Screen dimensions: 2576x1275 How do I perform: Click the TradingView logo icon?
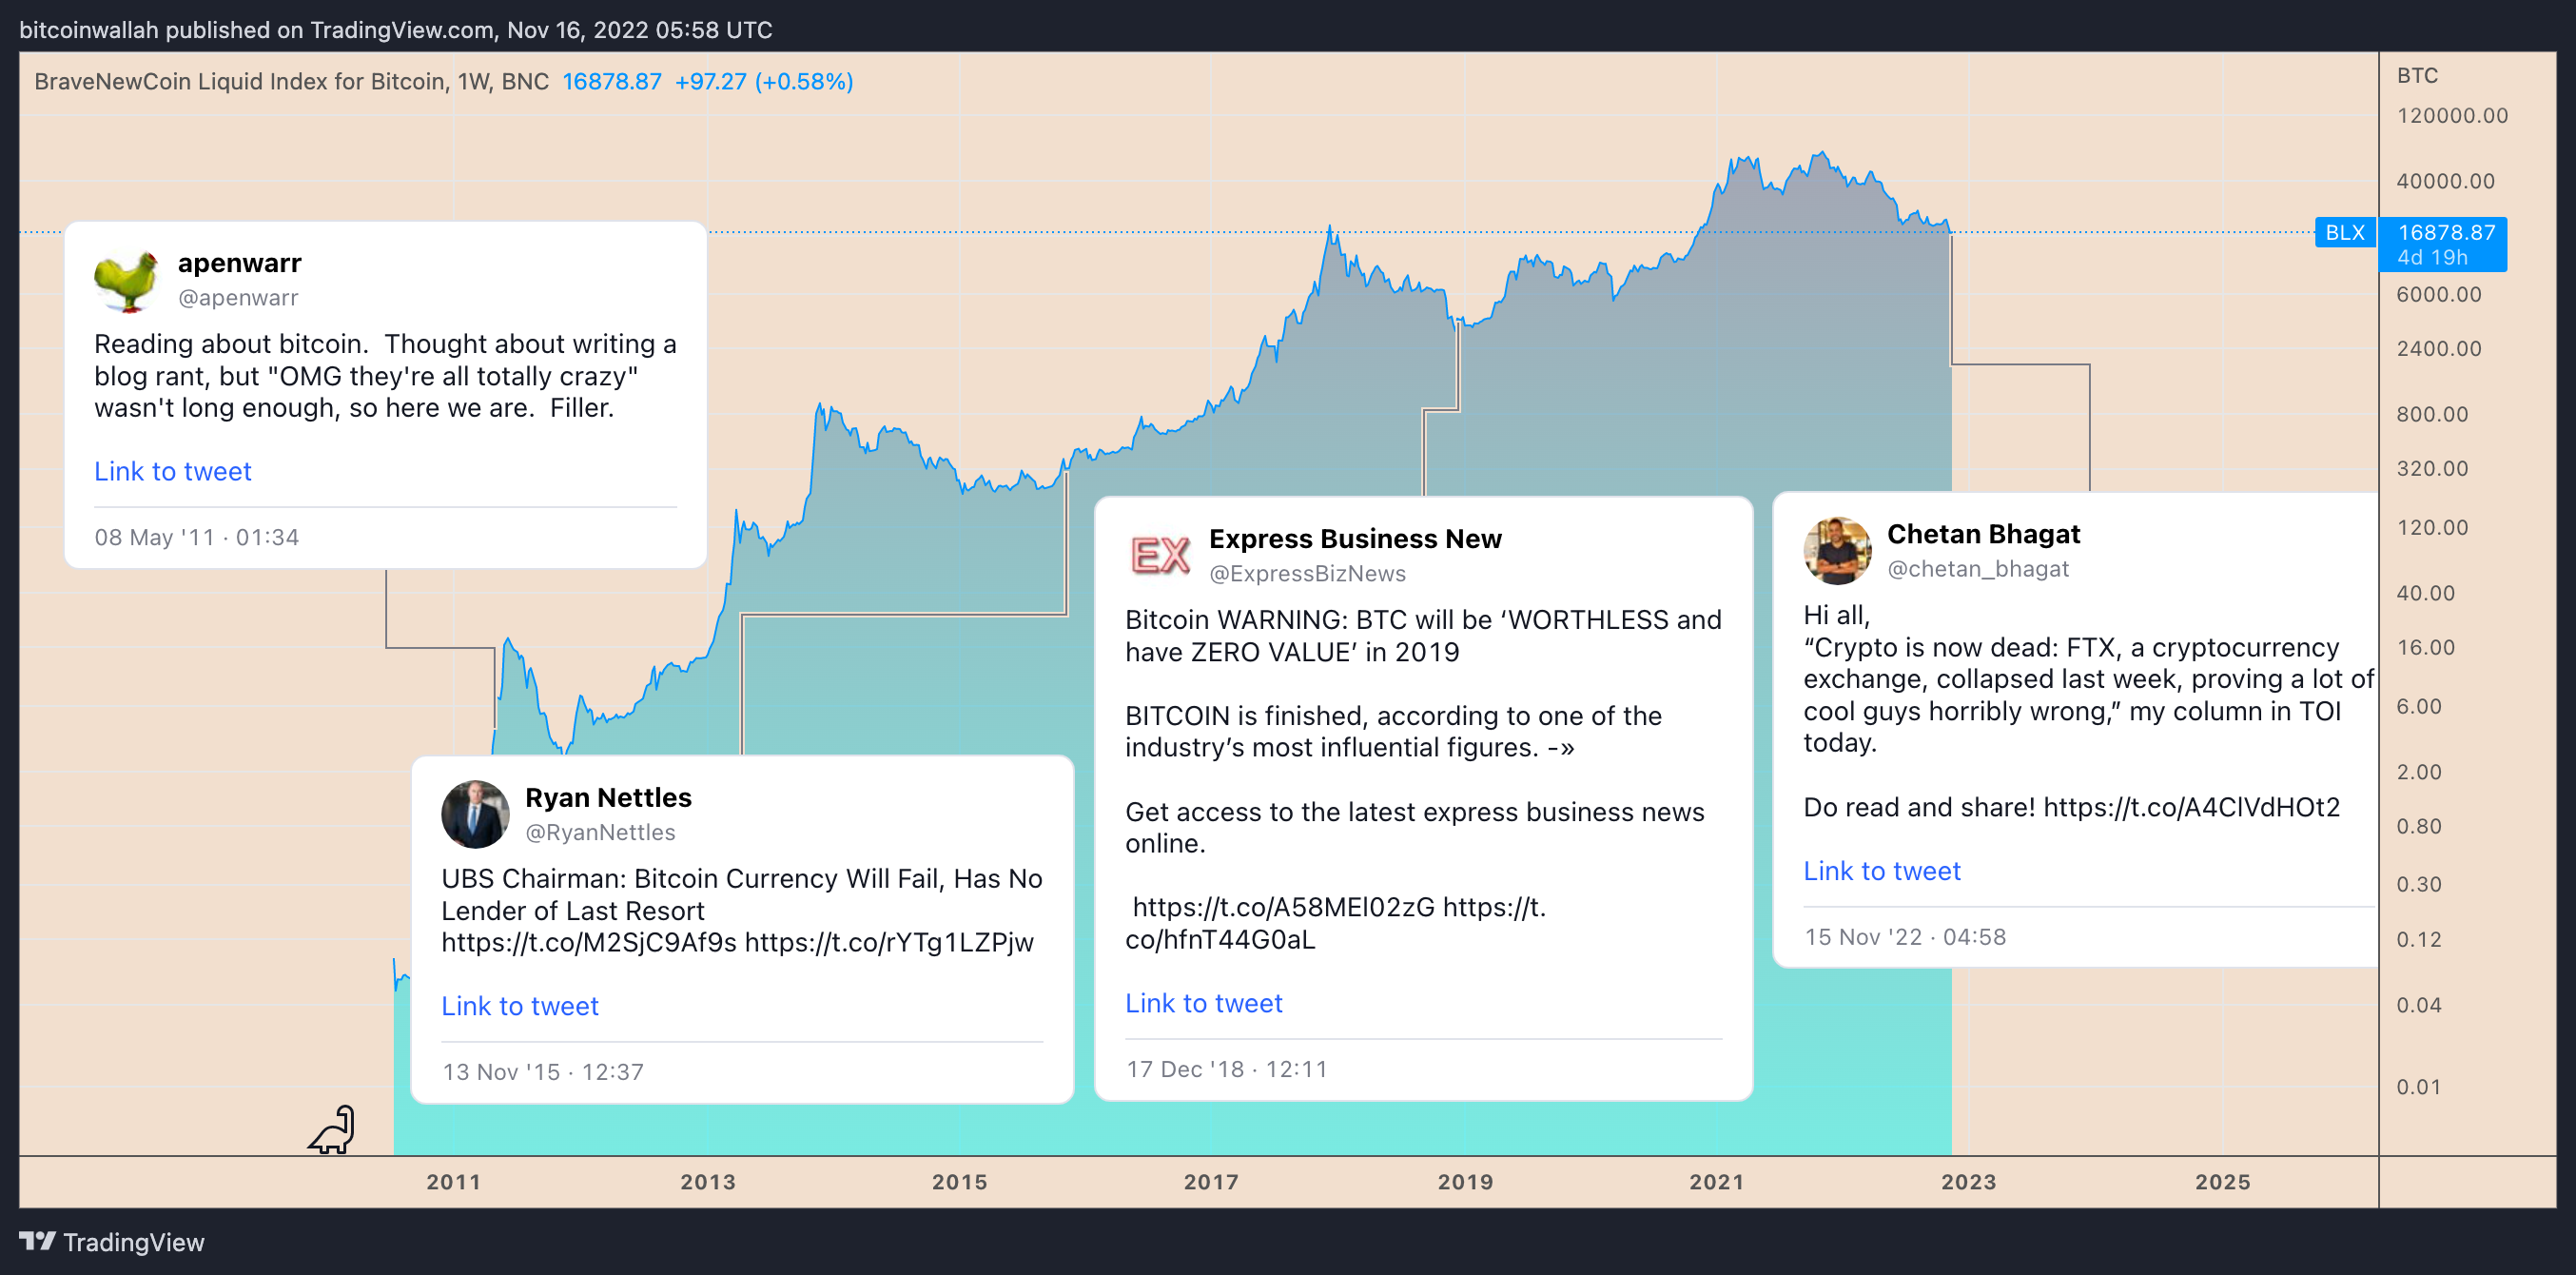(x=38, y=1241)
